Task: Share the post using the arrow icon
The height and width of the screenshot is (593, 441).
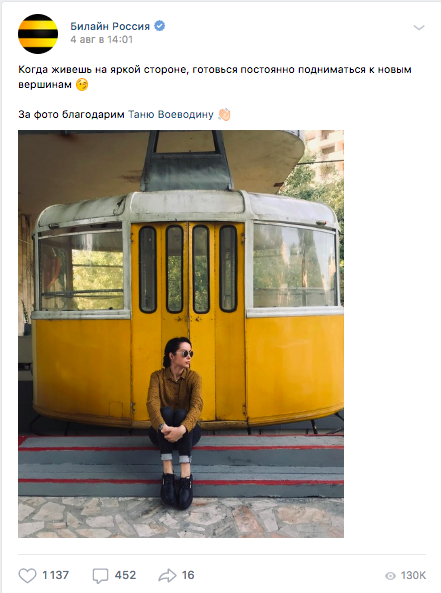Action: [167, 576]
